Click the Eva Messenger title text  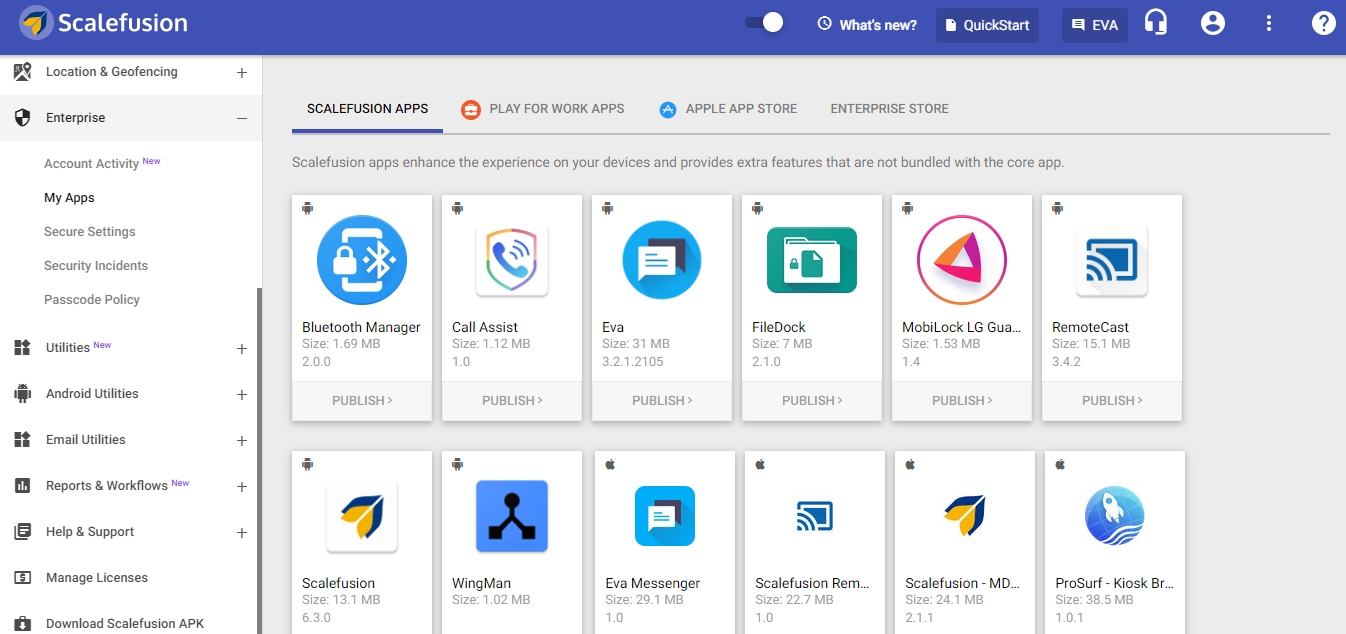[x=653, y=583]
